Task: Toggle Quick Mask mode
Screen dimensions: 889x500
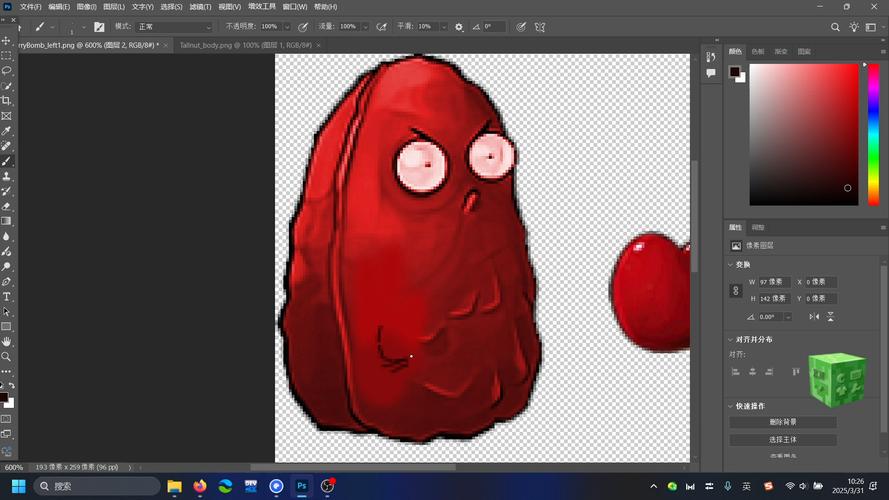Action: point(6,419)
